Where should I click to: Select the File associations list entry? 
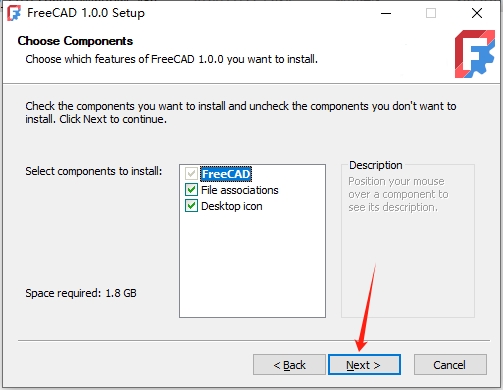click(x=240, y=190)
